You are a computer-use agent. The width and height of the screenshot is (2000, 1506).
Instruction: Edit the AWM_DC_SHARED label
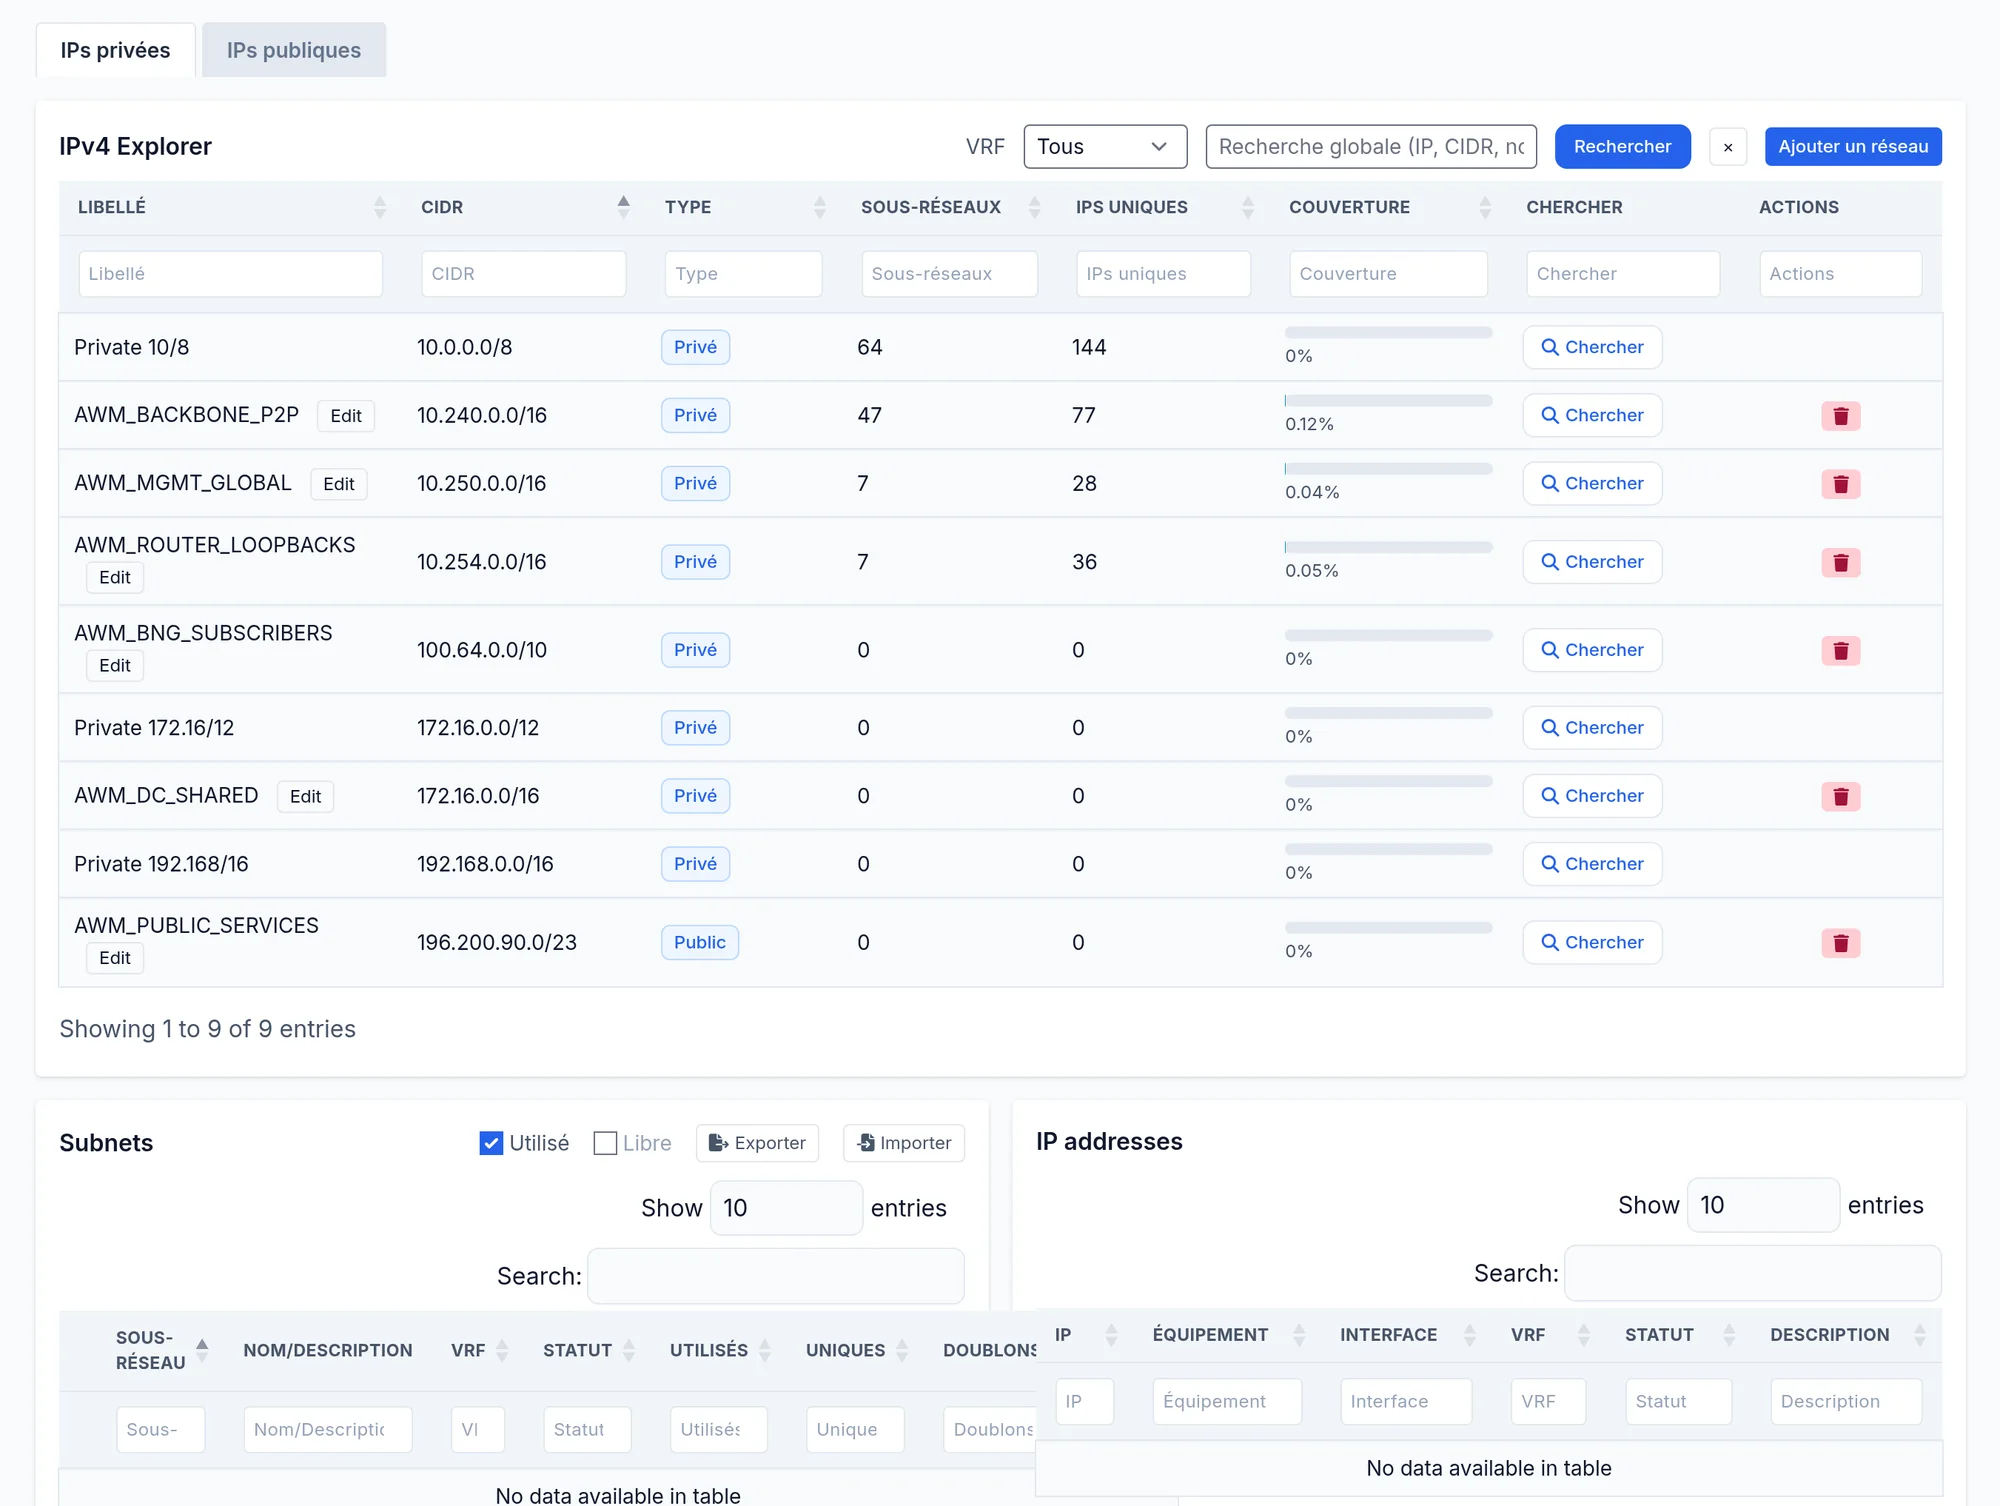pos(305,797)
